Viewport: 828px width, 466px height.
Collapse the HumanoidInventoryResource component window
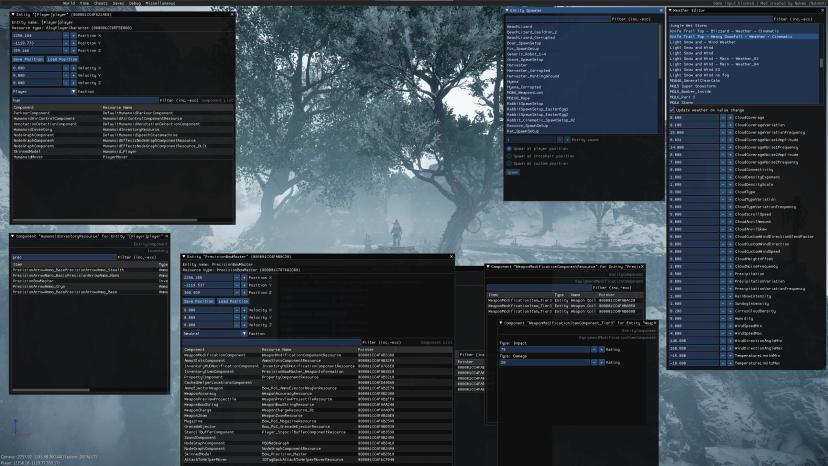13,236
